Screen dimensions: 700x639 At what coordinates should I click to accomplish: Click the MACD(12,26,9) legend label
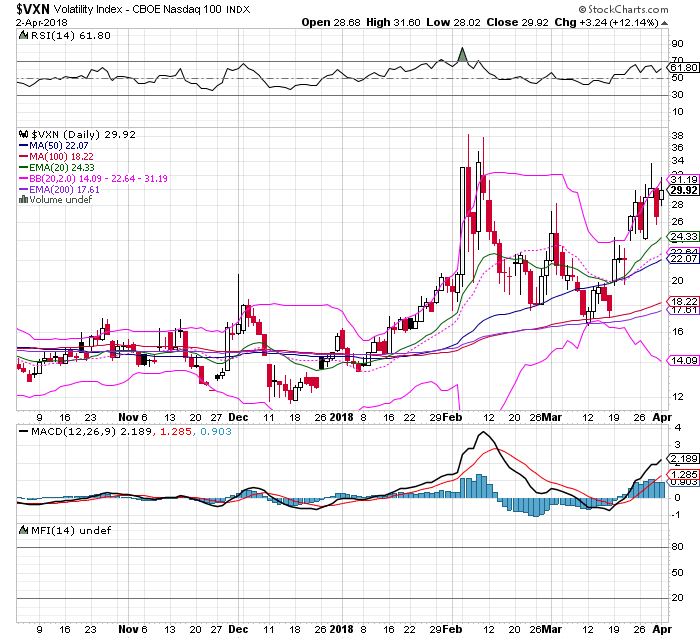(74, 432)
